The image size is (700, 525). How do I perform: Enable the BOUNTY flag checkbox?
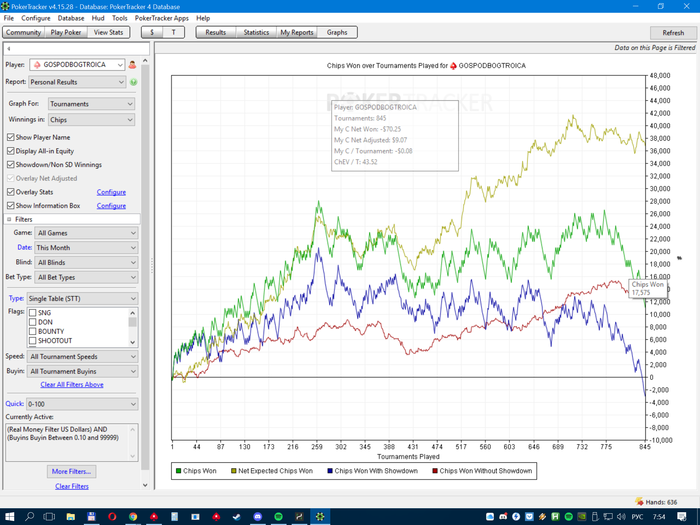pyautogui.click(x=33, y=331)
